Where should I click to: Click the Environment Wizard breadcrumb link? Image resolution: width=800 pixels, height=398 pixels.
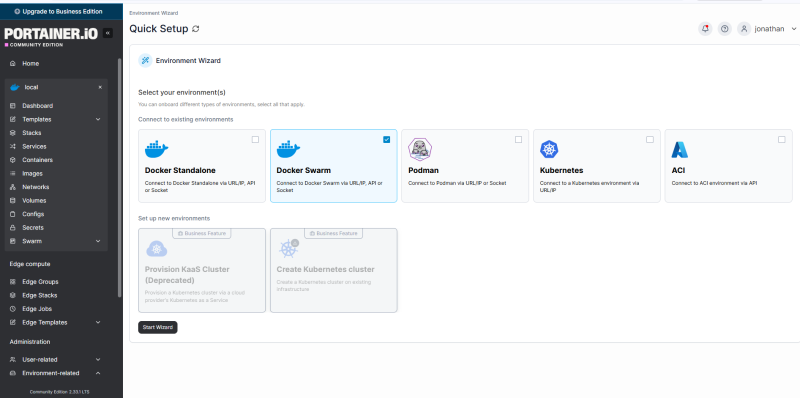coord(154,13)
